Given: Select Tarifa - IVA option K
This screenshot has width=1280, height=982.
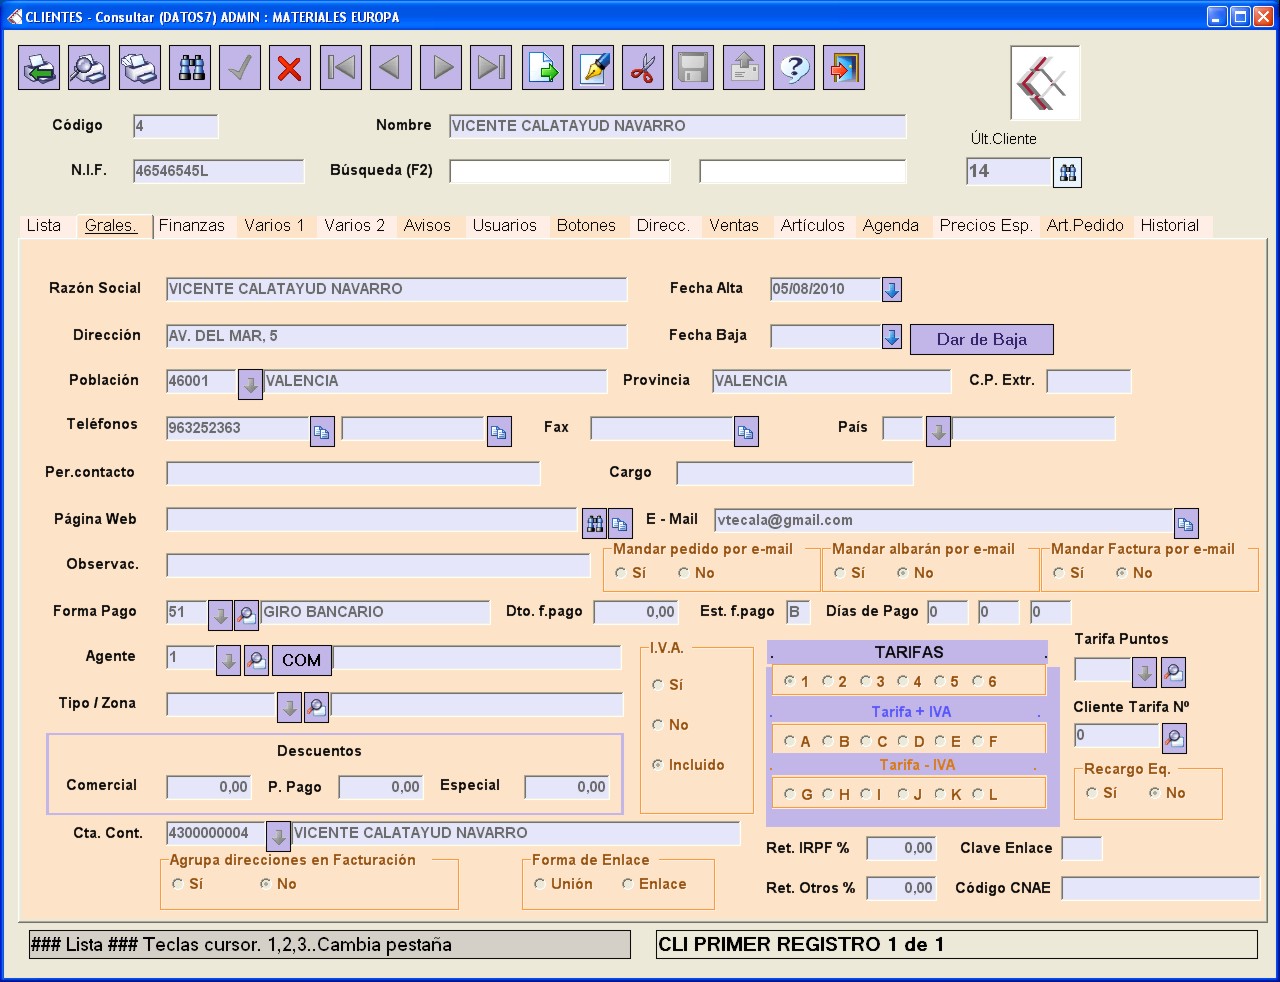Looking at the screenshot, I should coord(940,794).
